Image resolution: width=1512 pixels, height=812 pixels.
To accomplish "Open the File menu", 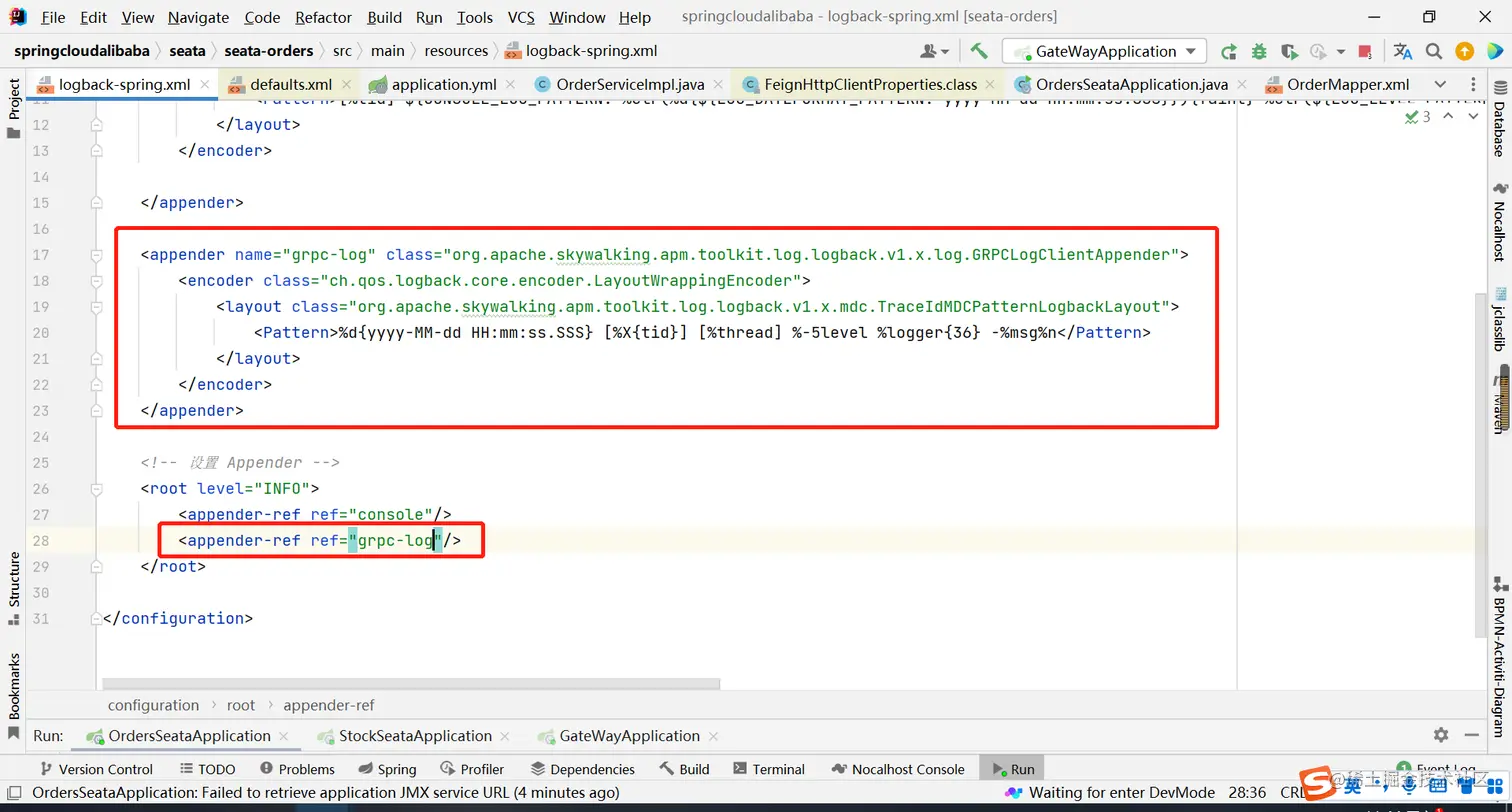I will coord(53,17).
